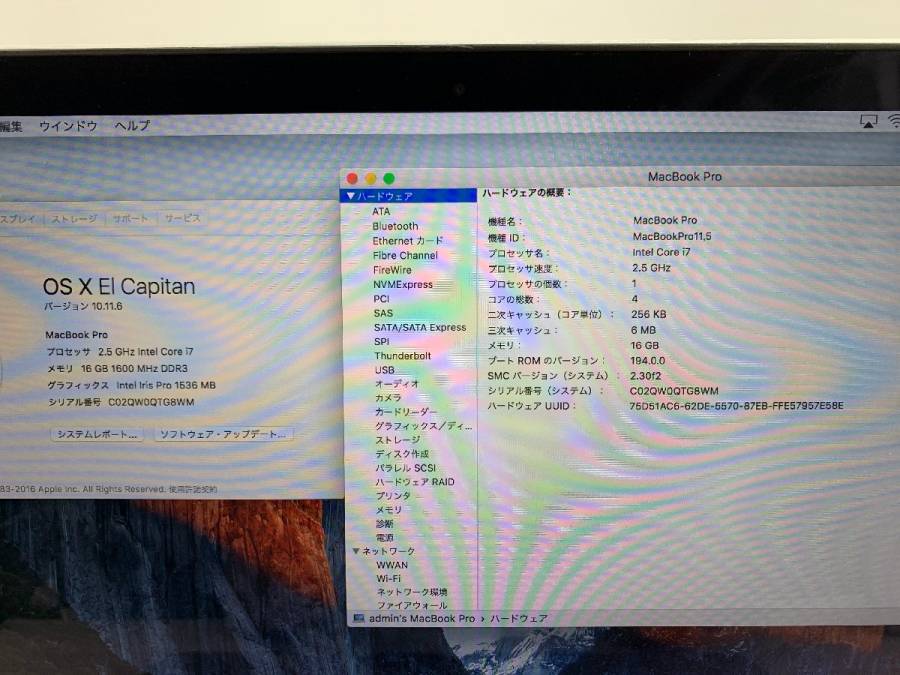900x675 pixels.
Task: Click ハードウェア in bottom path bar
Action: (x=518, y=619)
